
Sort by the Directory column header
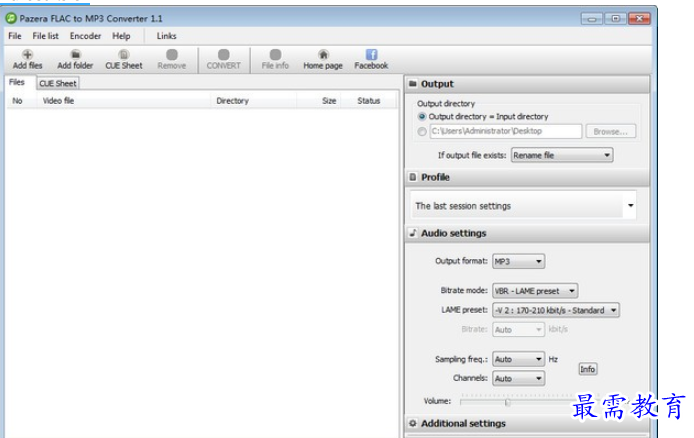click(254, 101)
